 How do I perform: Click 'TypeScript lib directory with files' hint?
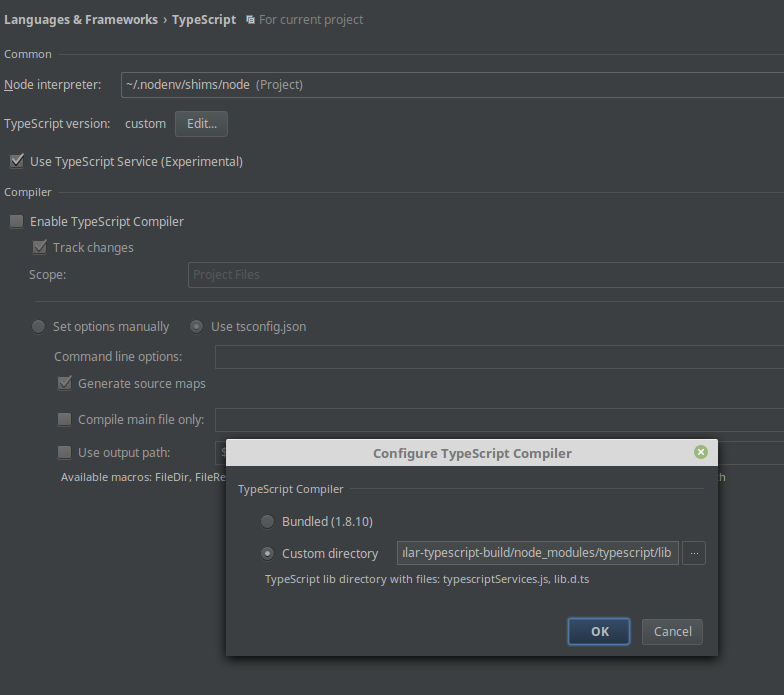click(427, 579)
